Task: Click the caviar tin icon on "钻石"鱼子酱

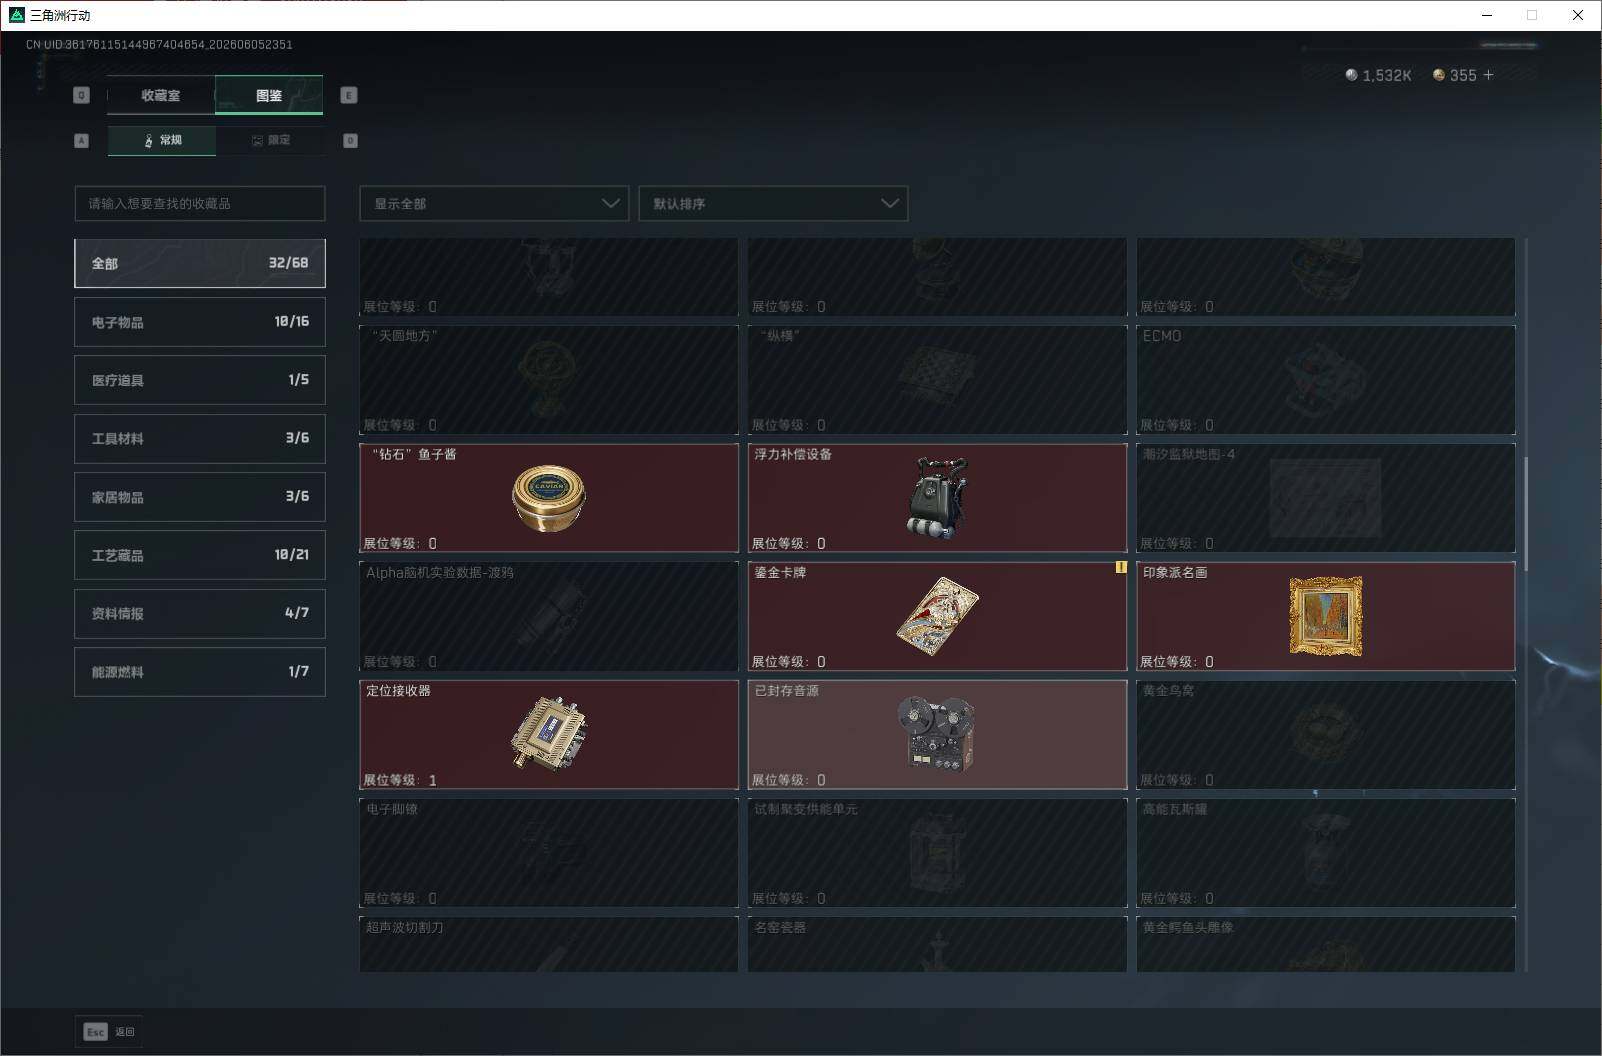Action: pos(549,498)
